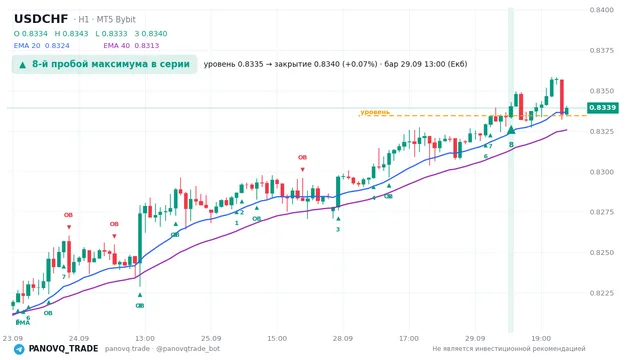Click the 28.09 date axis label

(343, 338)
